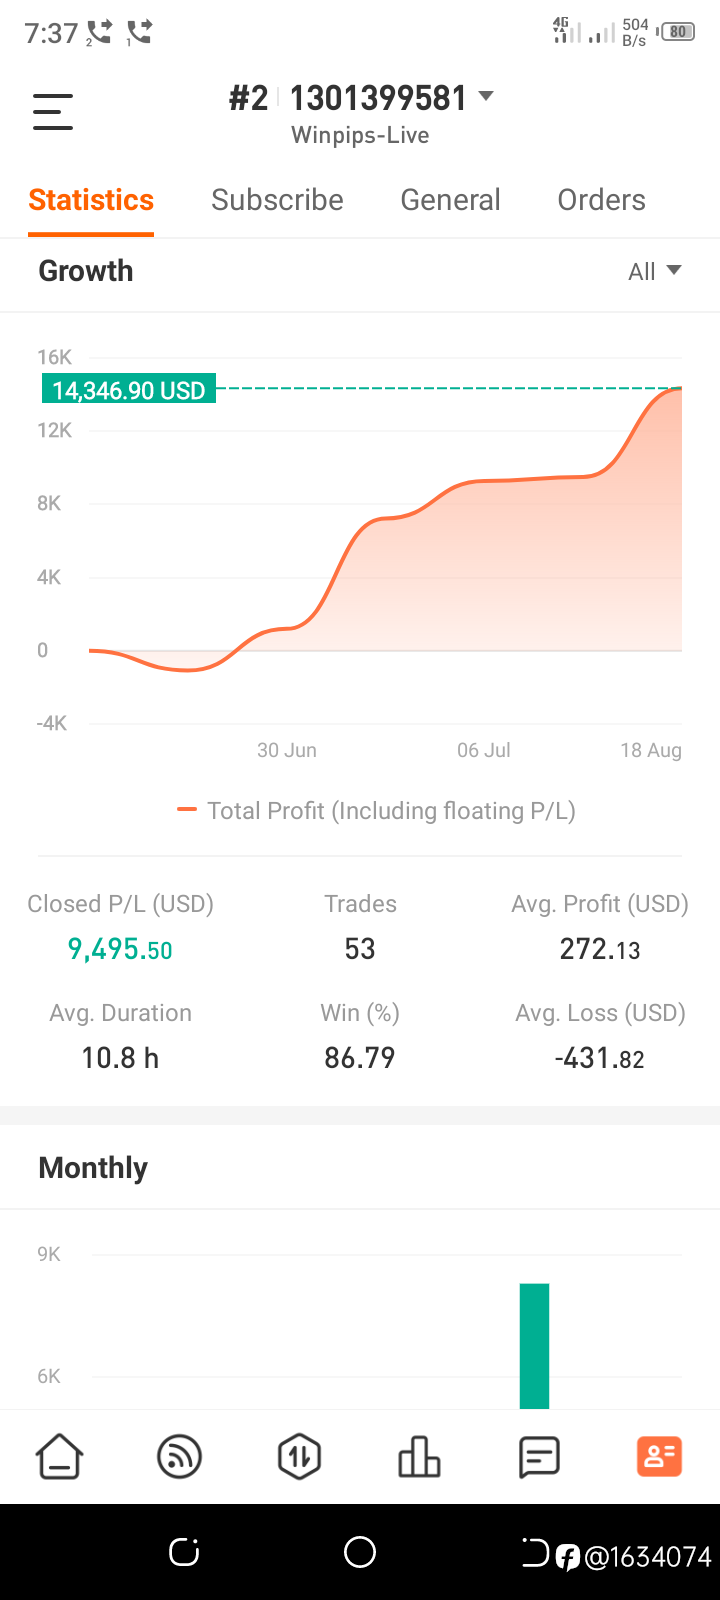
Task: Open the All period filter dropdown
Action: coord(655,271)
